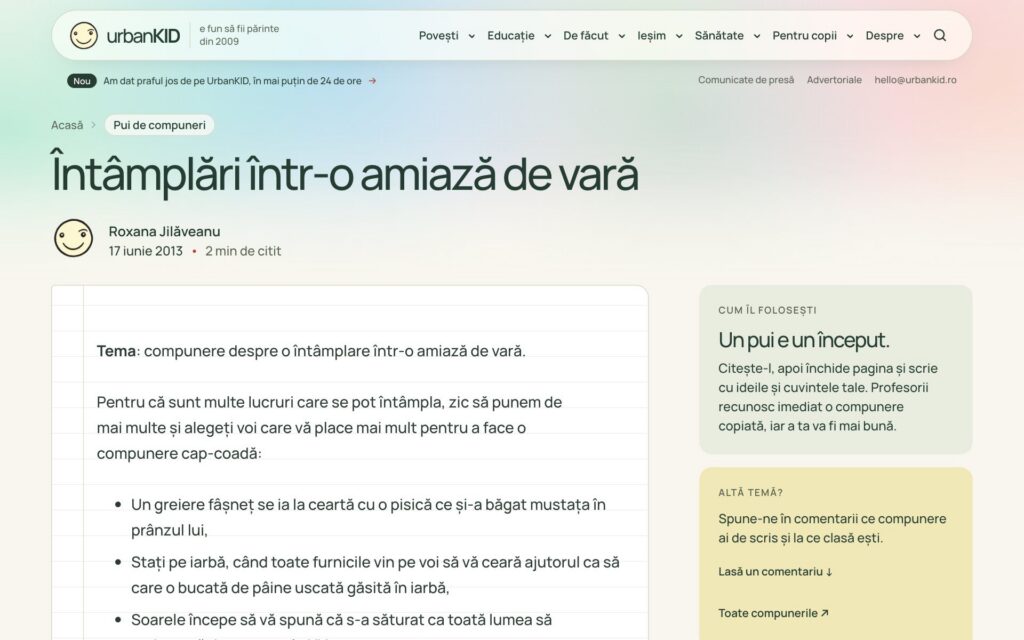Viewport: 1024px width, 640px height.
Task: Expand the De făcut dropdown chevron
Action: point(622,36)
